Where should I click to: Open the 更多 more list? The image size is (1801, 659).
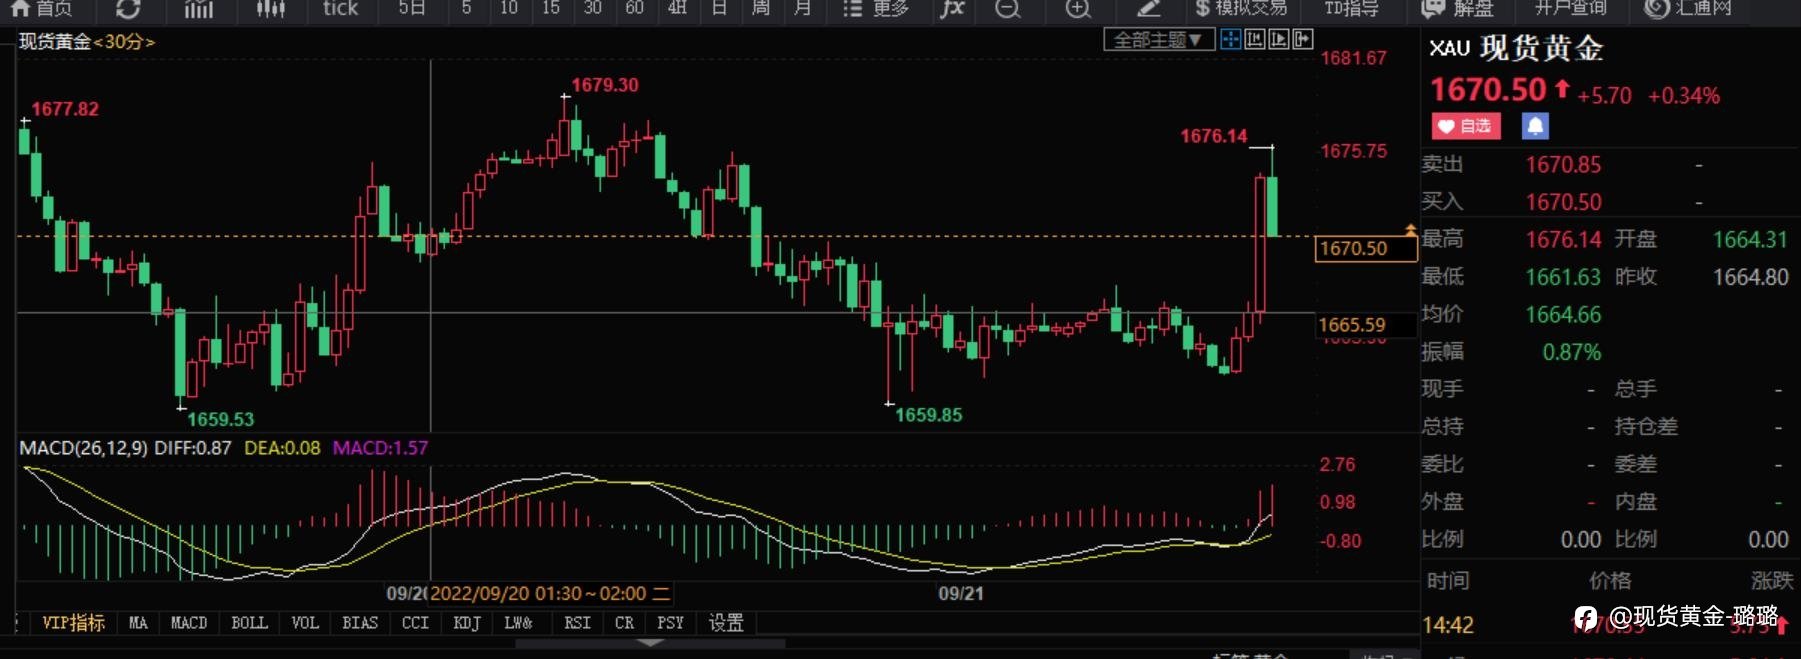click(876, 8)
